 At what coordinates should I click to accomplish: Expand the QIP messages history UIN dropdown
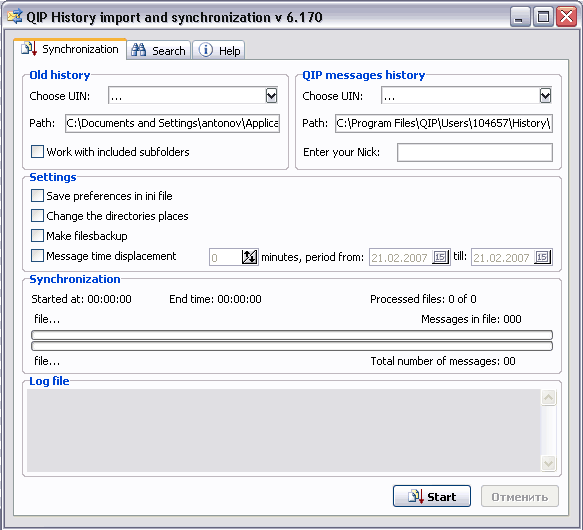pyautogui.click(x=545, y=96)
